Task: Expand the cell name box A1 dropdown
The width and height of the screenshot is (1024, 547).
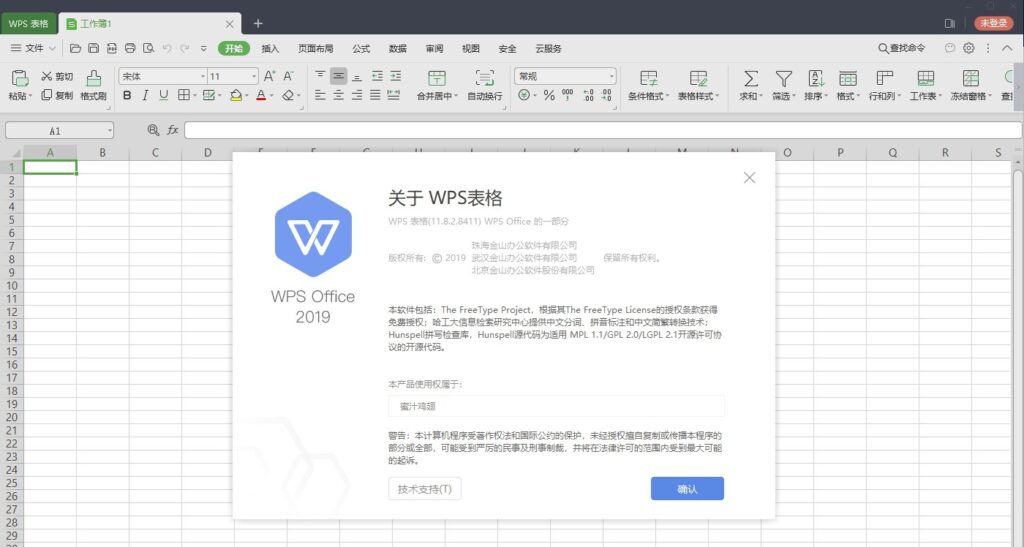Action: 109,131
